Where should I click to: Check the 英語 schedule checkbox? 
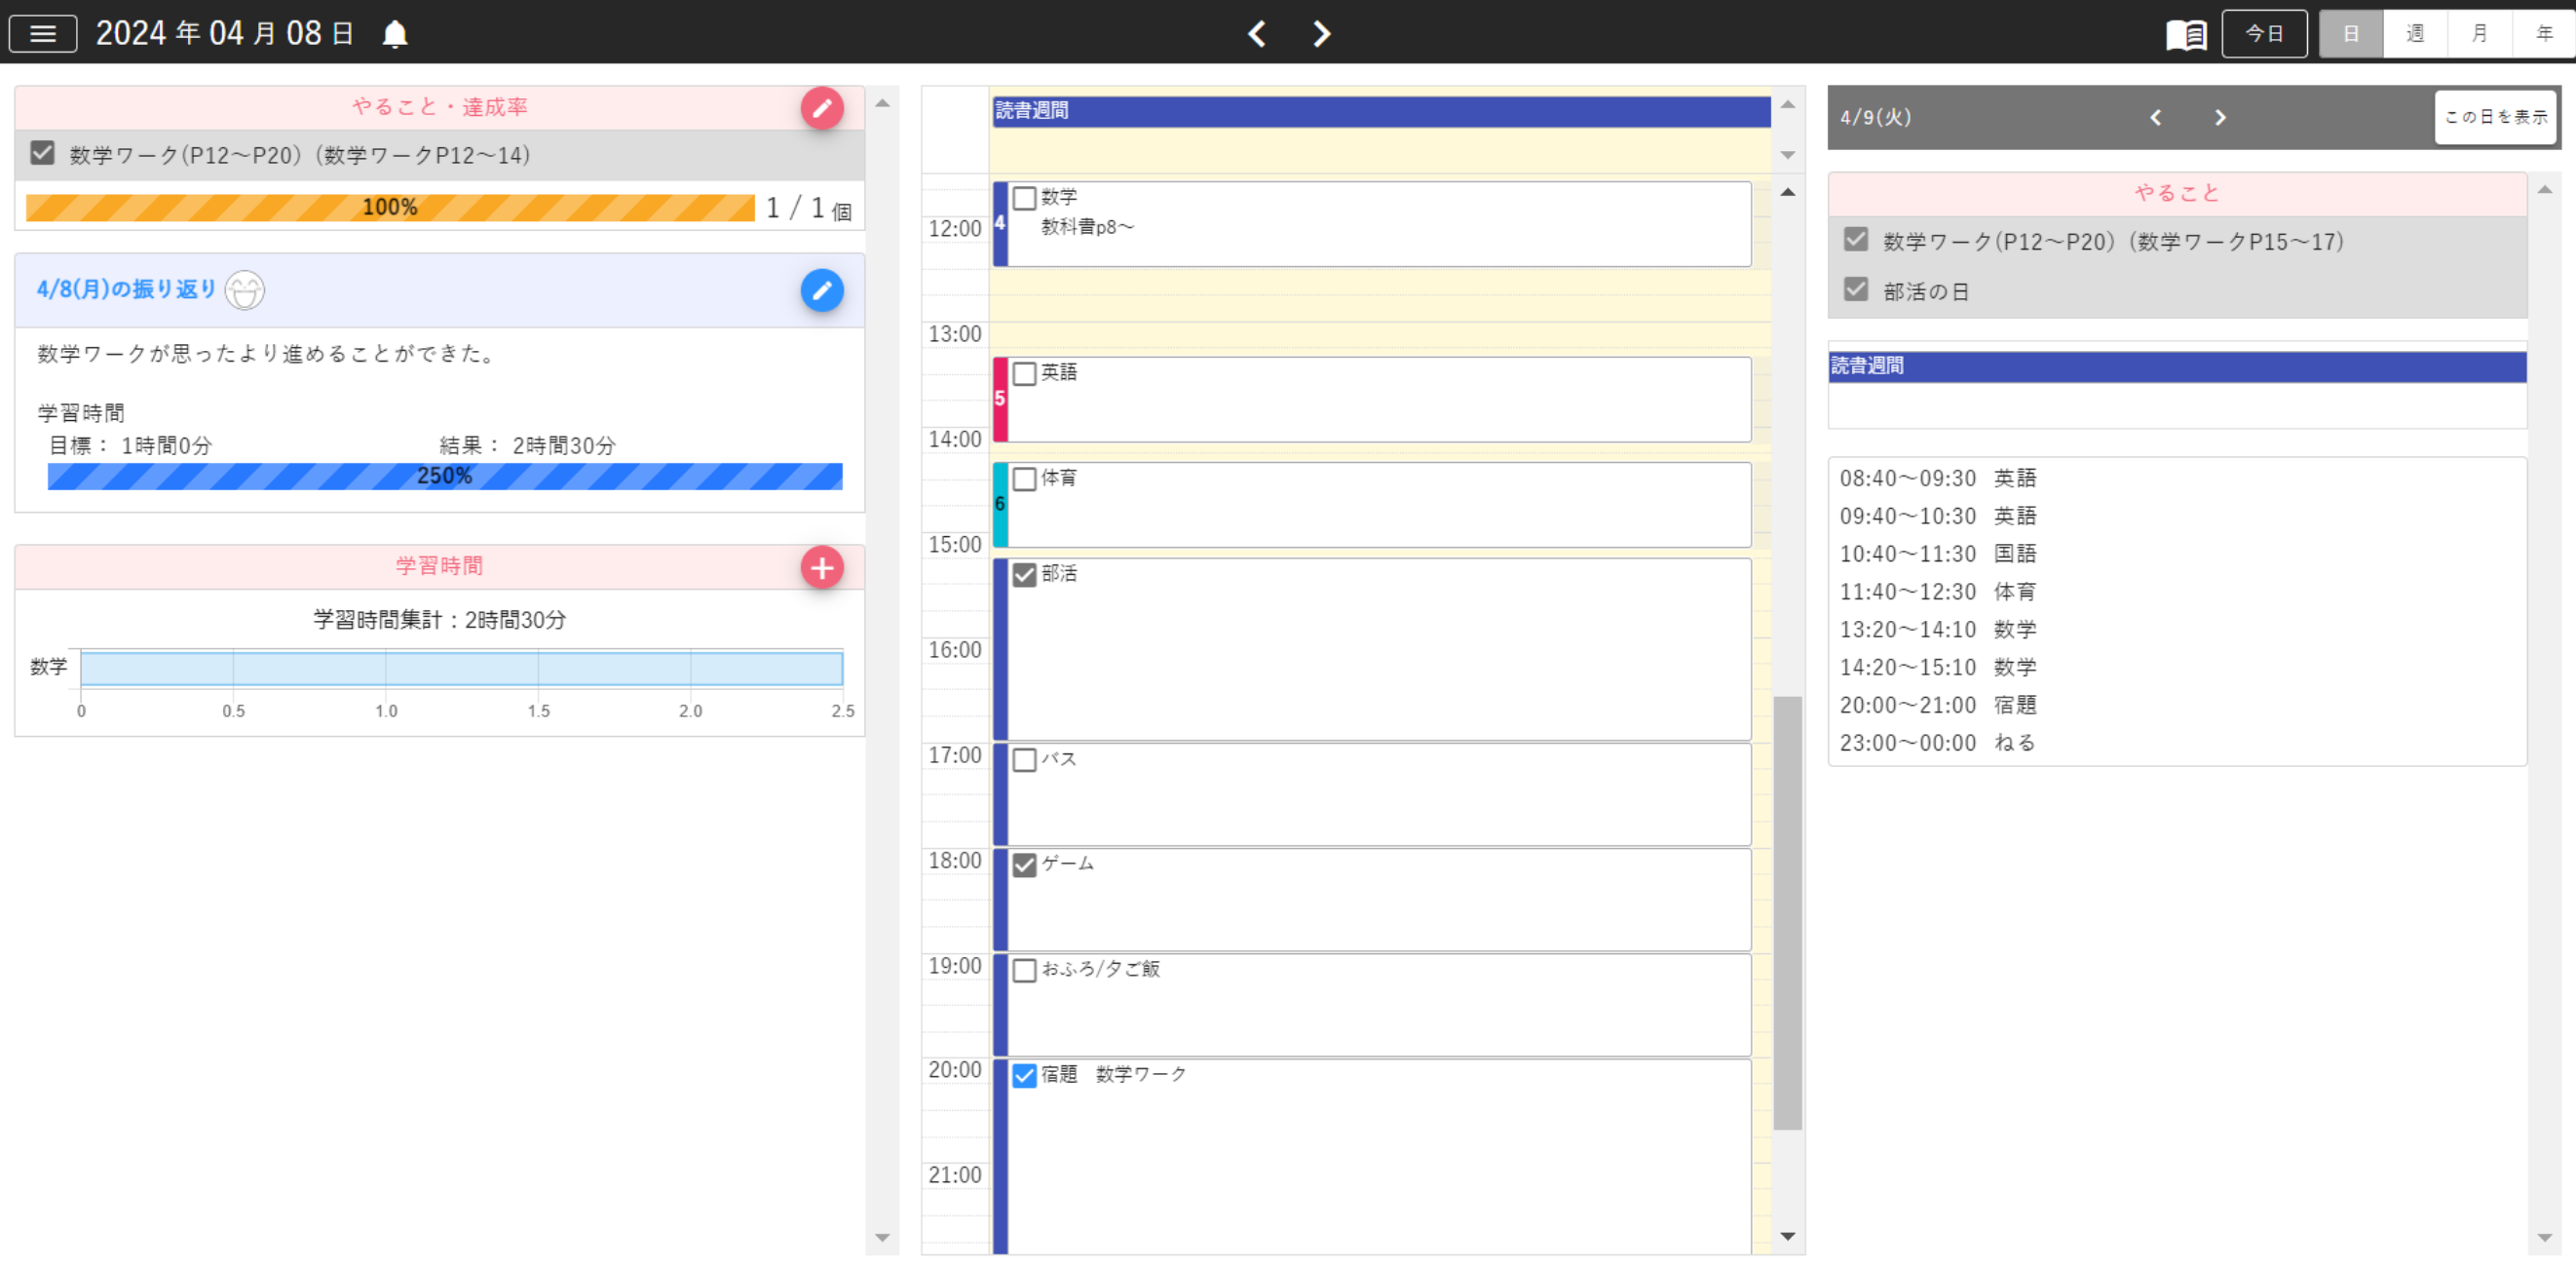tap(1024, 374)
